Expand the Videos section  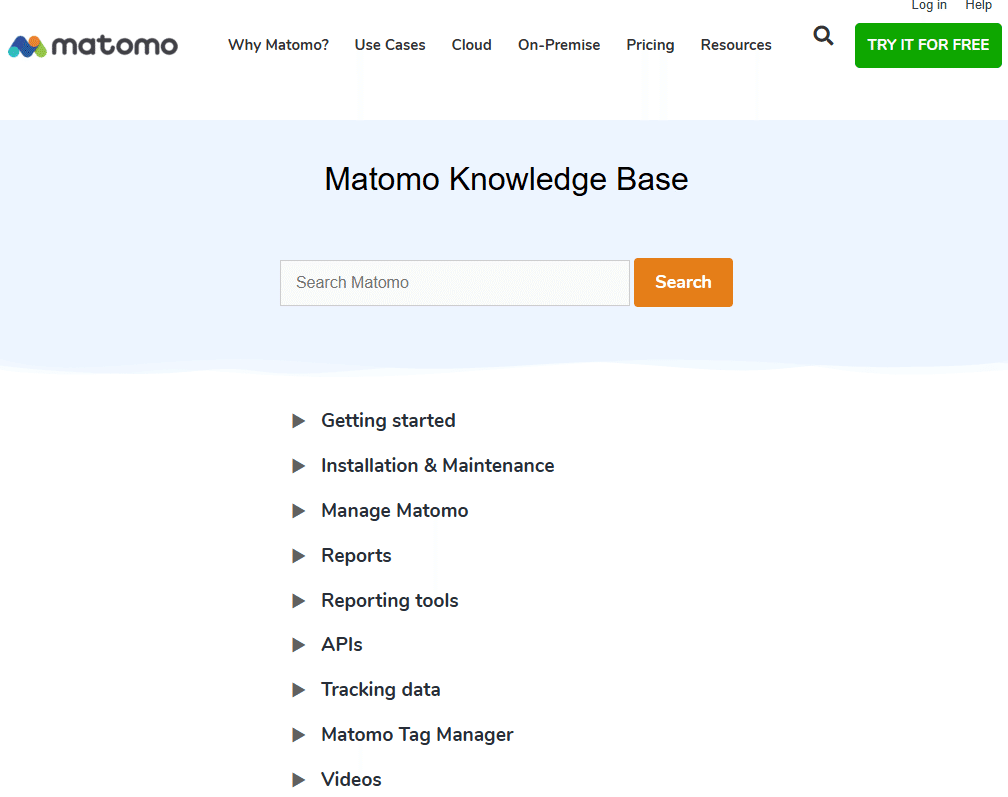(x=351, y=779)
